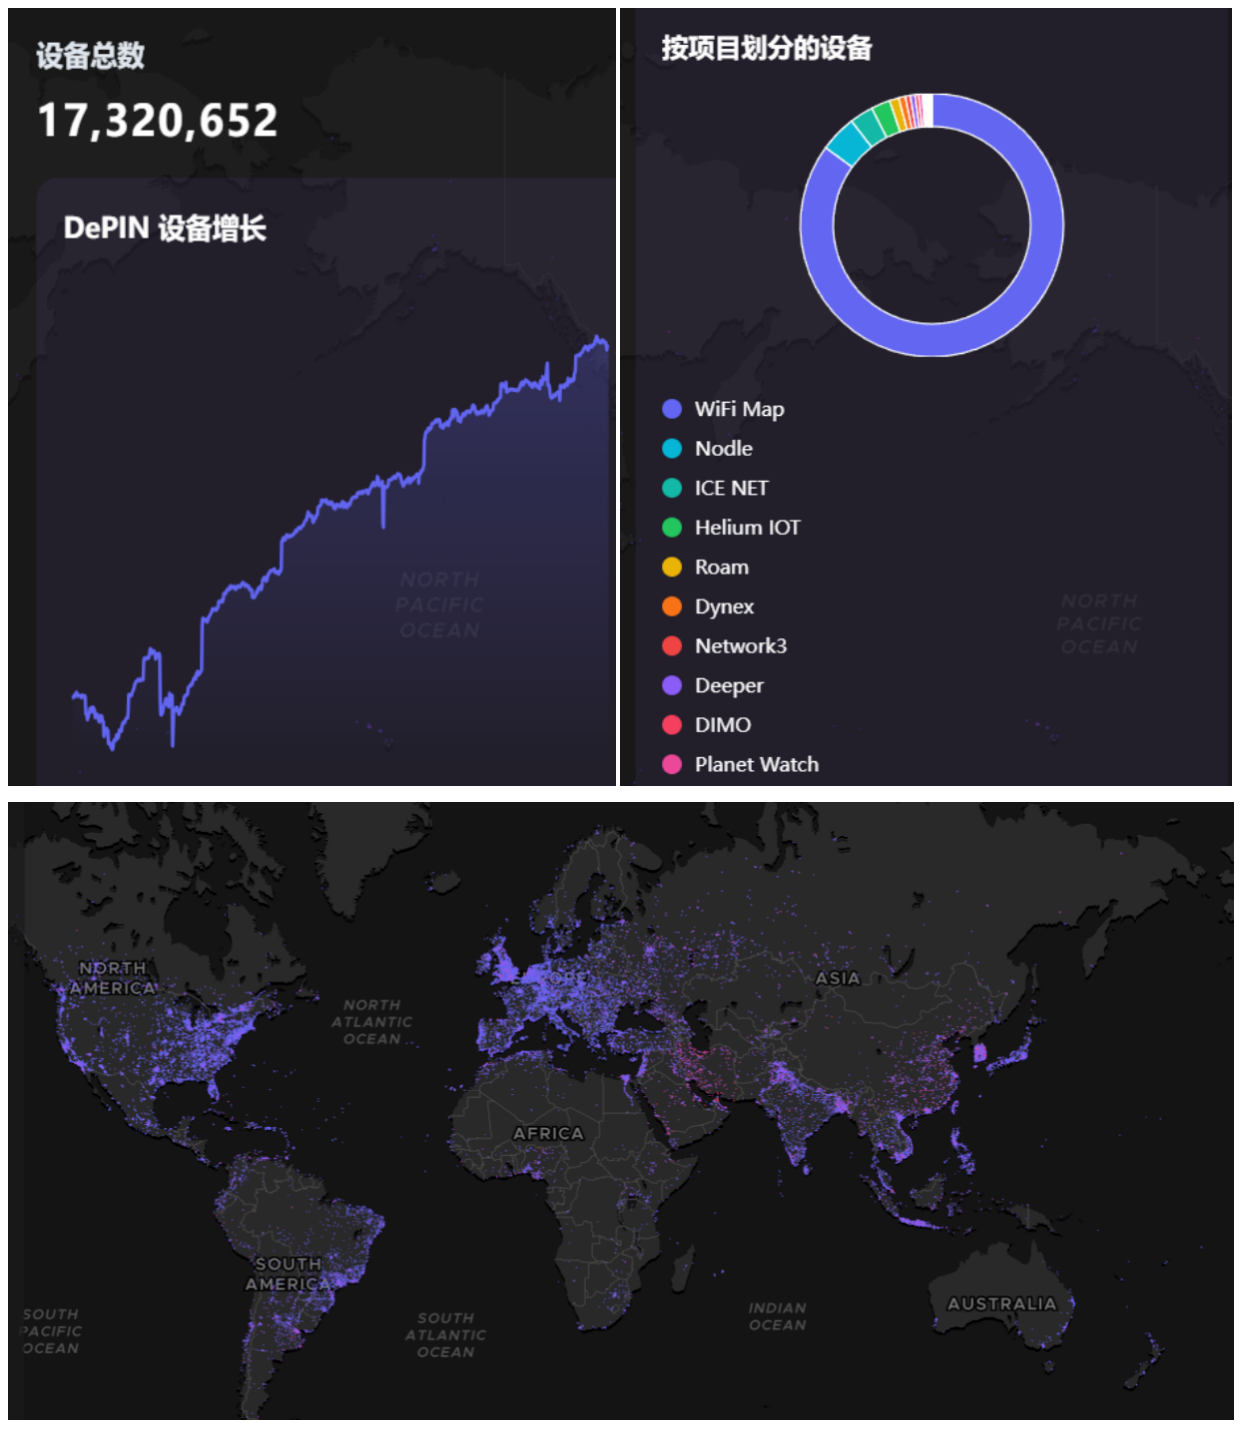Viewport: 1246px width, 1434px height.
Task: Click the cyan Nodle legend dot
Action: (x=672, y=449)
